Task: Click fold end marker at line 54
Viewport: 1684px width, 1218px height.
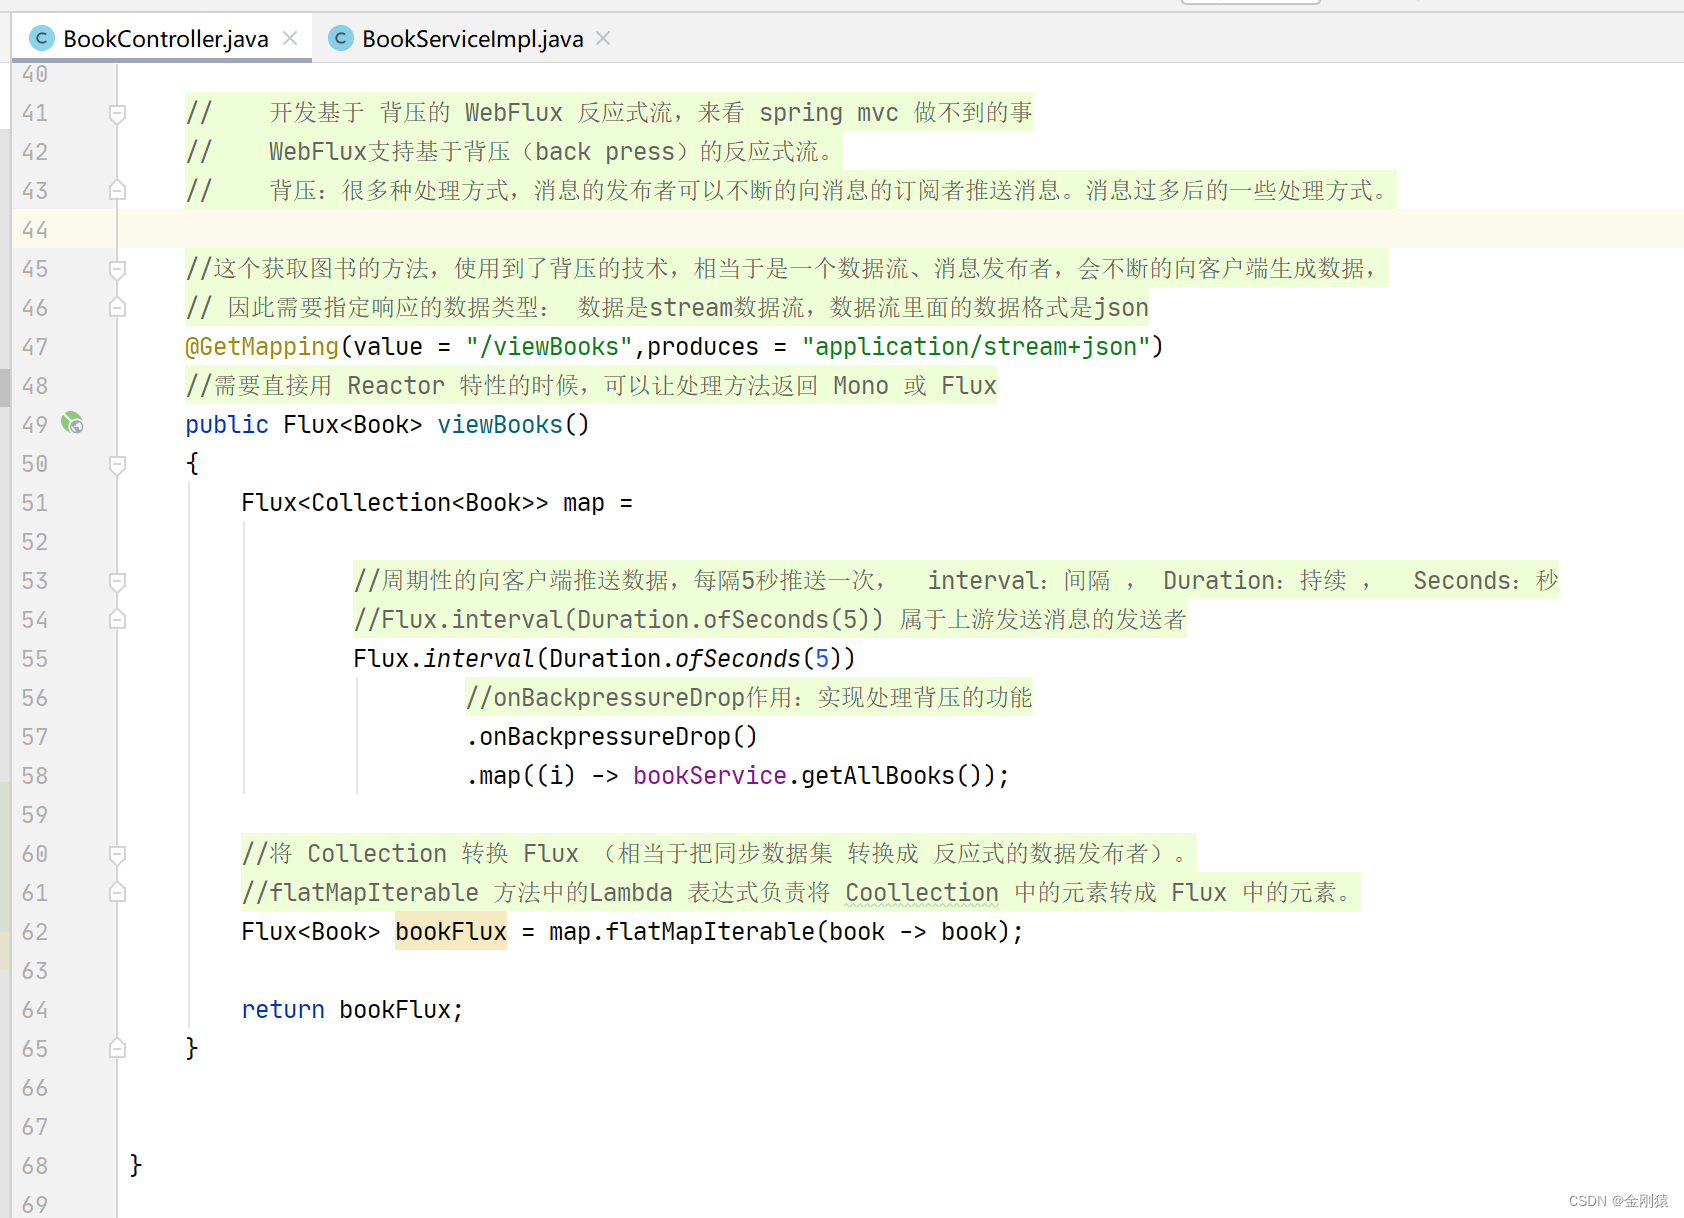Action: pyautogui.click(x=117, y=619)
